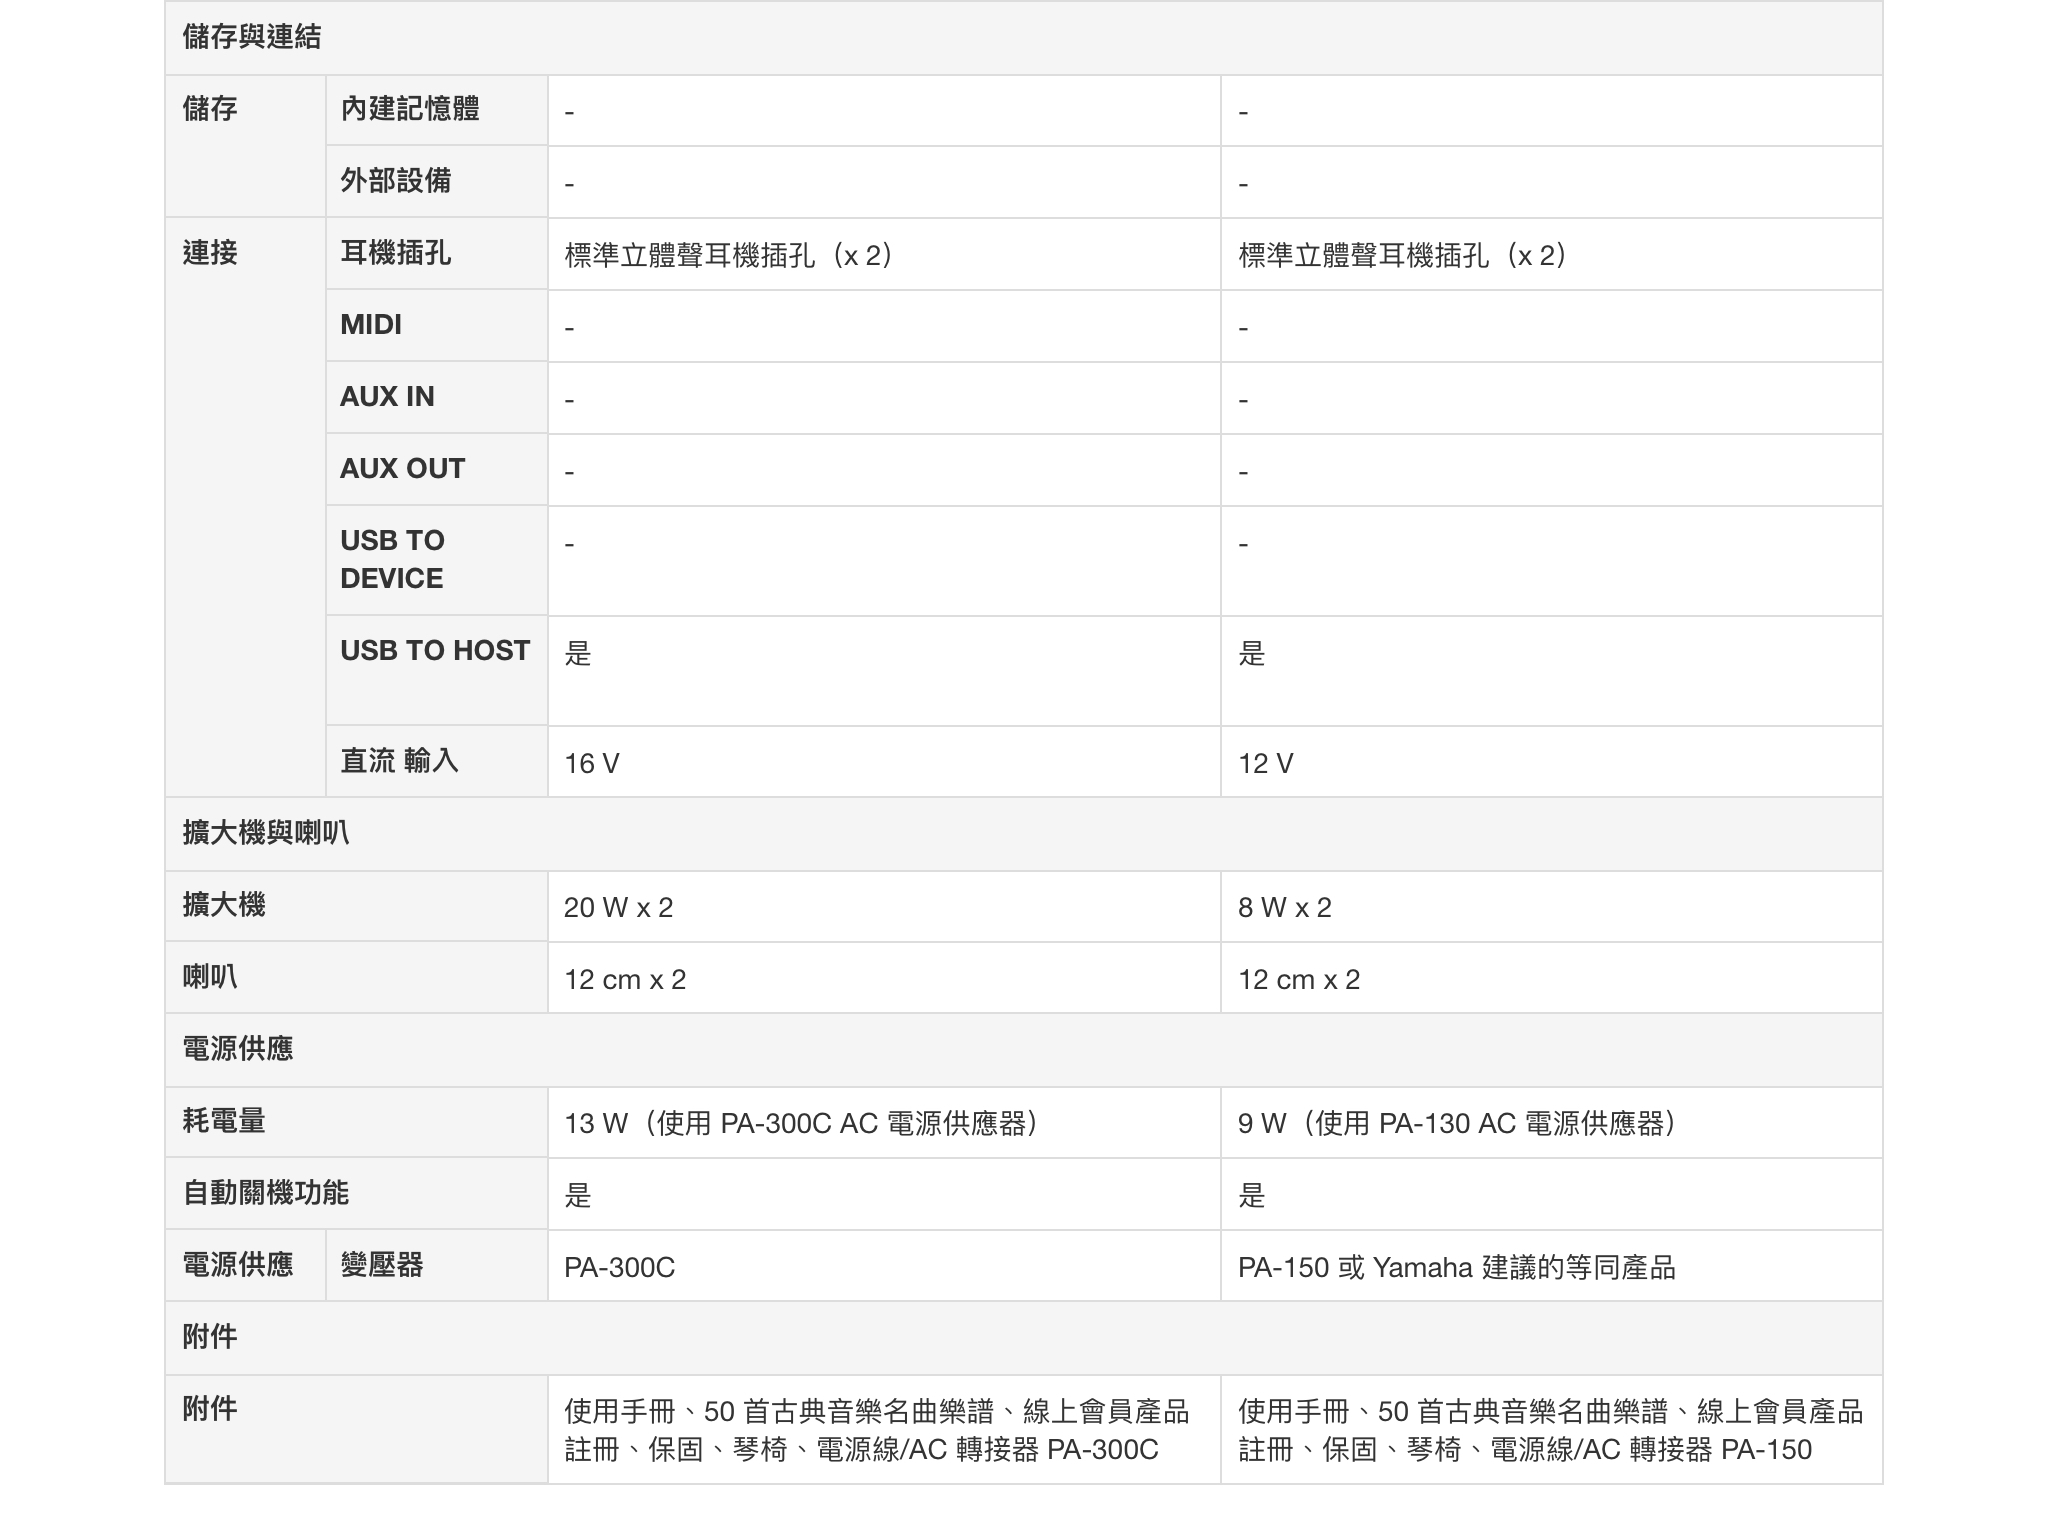Click the 附件 section header
The height and width of the screenshot is (1513, 2048).
(x=210, y=1337)
